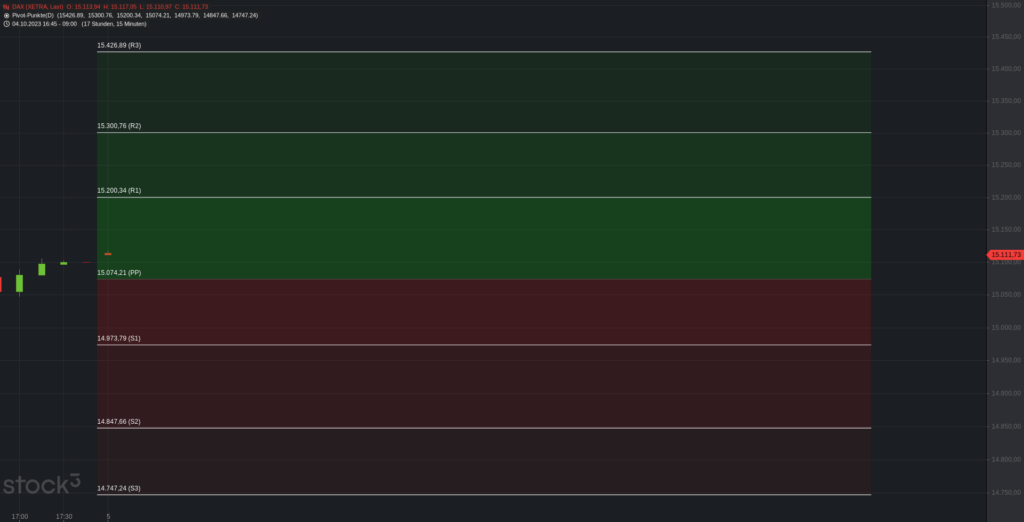Click the clock icon beside the date range
Image resolution: width=1024 pixels, height=522 pixels.
6,24
